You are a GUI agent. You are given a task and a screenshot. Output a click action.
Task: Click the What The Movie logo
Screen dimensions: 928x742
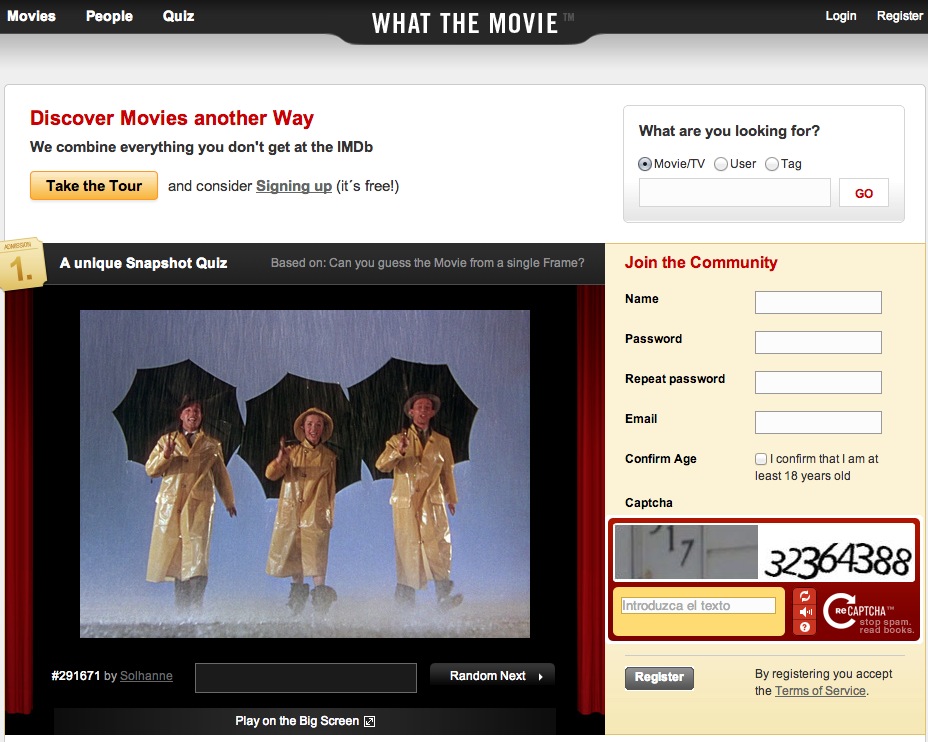tap(465, 23)
